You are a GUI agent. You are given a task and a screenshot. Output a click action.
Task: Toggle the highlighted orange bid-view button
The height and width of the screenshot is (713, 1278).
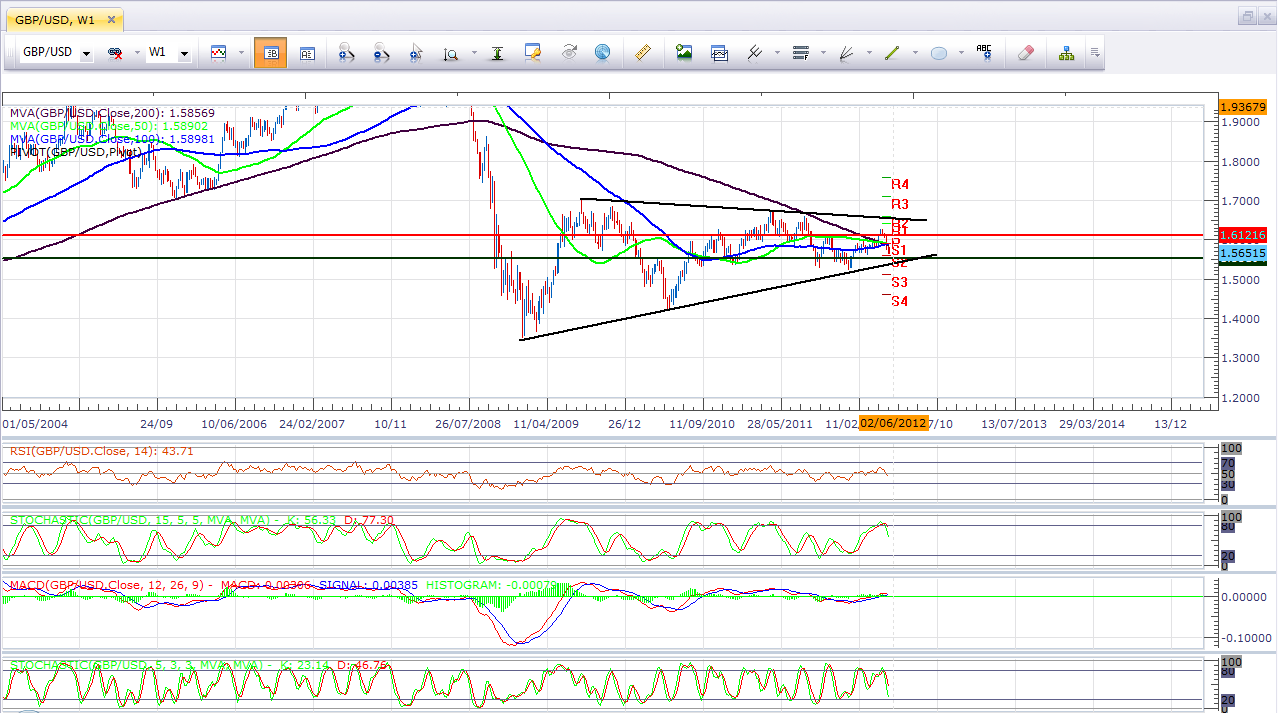(x=270, y=53)
